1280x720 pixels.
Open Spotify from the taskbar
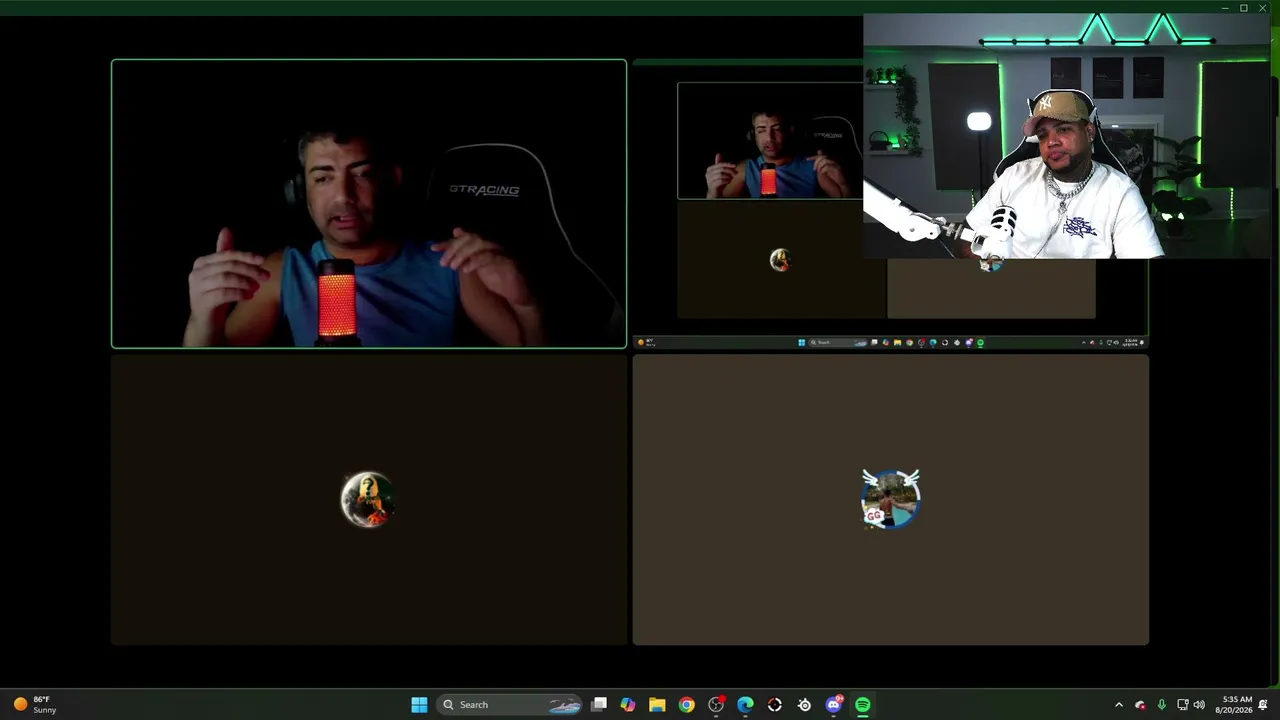click(x=863, y=705)
